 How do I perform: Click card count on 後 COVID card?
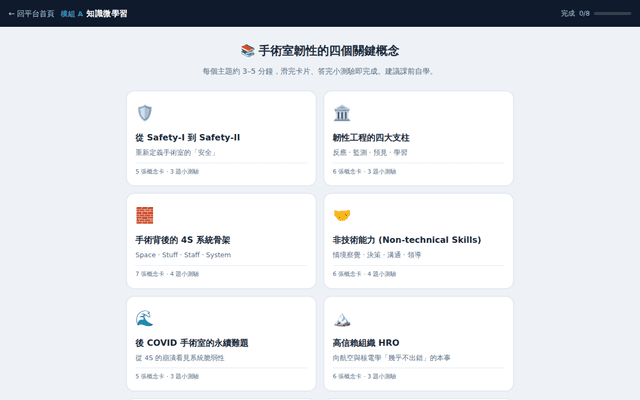coord(167,376)
